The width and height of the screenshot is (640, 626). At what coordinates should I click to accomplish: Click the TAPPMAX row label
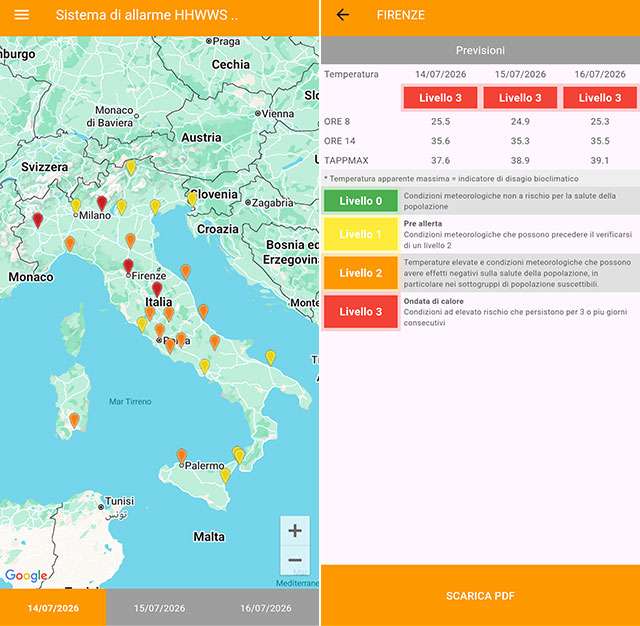346,160
